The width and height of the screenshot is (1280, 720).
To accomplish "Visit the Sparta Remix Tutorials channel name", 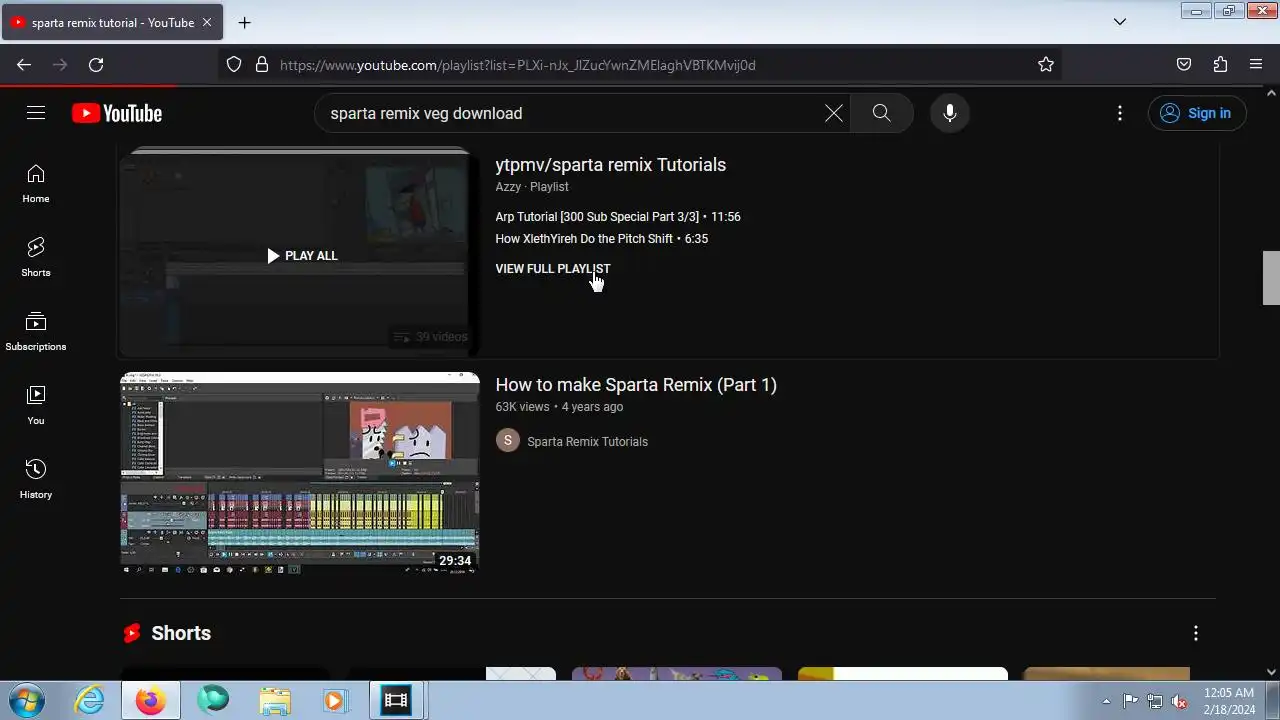I will click(x=587, y=442).
